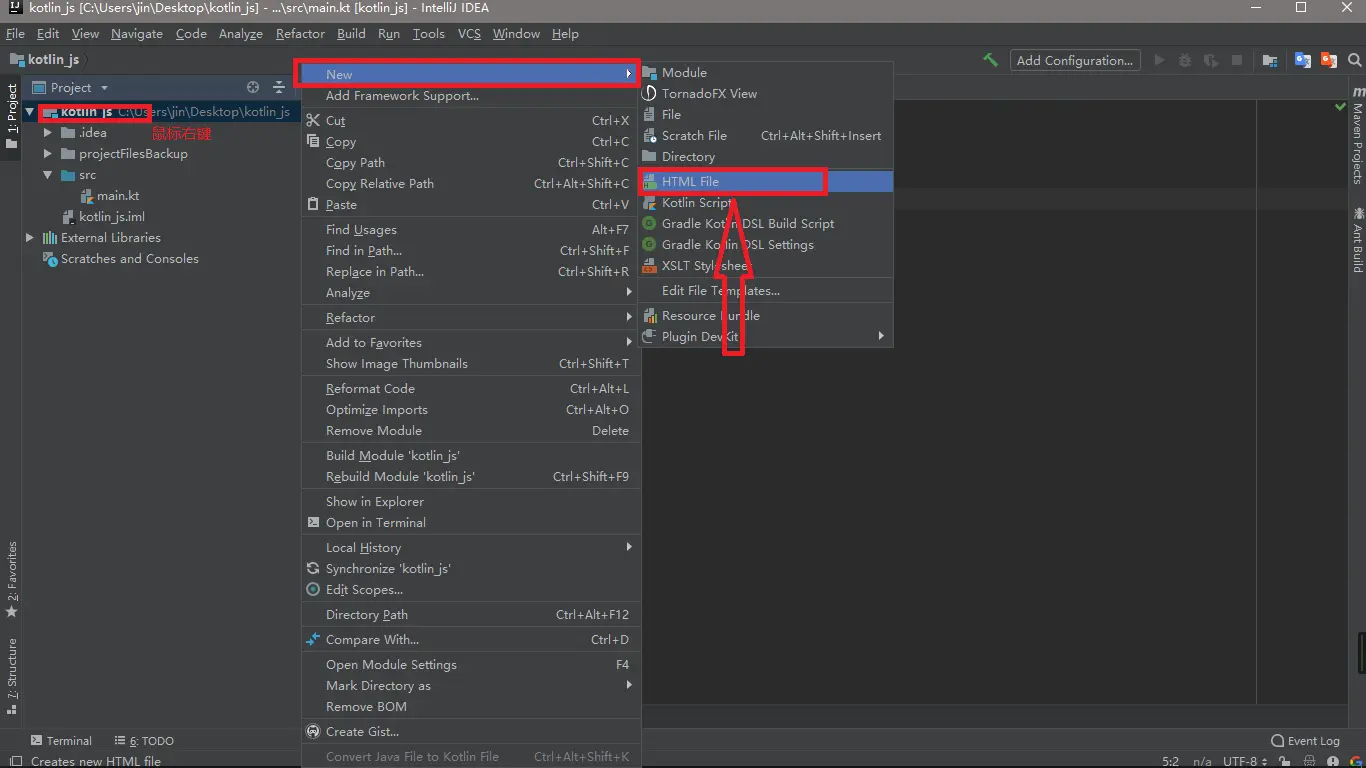The width and height of the screenshot is (1366, 768).
Task: Click the Add Configuration... button
Action: coord(1075,60)
